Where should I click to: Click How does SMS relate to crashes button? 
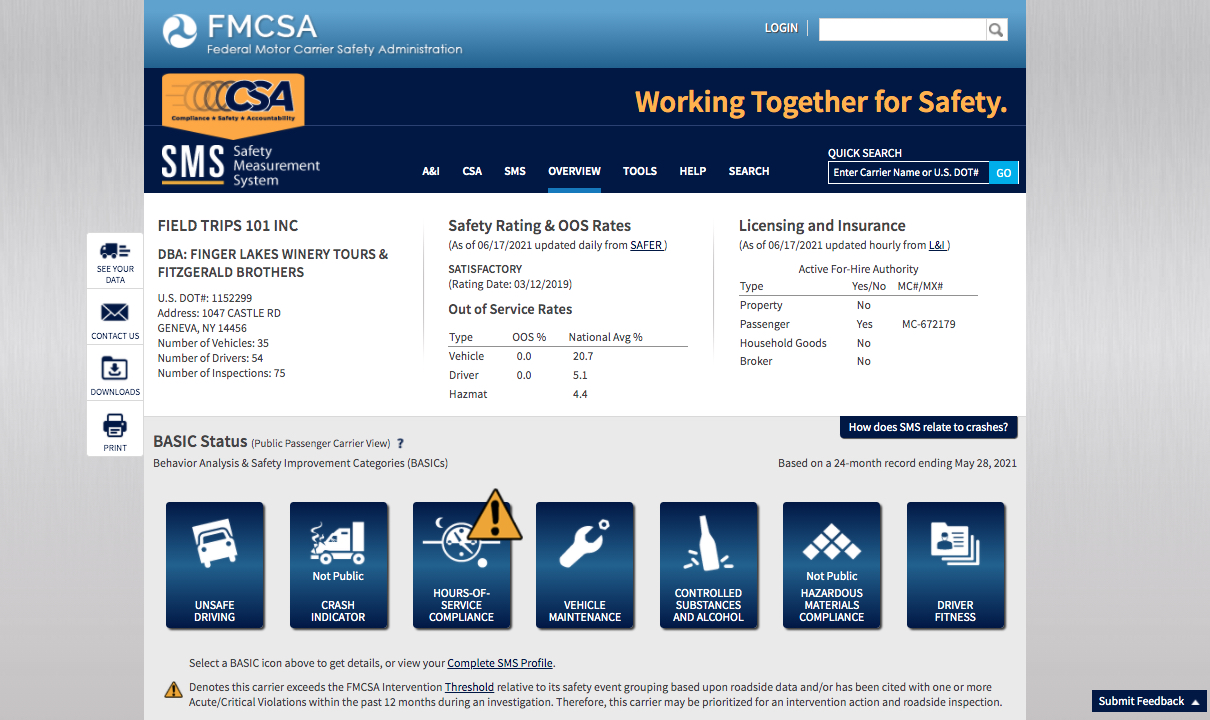929,427
